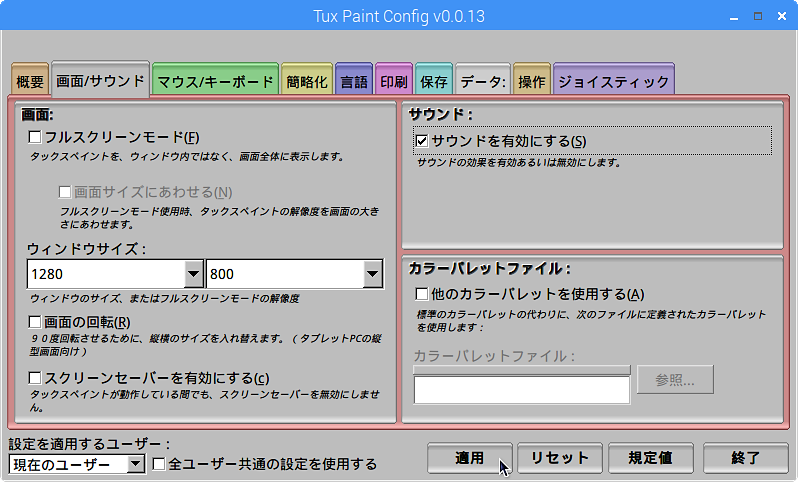The height and width of the screenshot is (482, 798).
Task: Click the 終了 quit button
Action: 746,458
